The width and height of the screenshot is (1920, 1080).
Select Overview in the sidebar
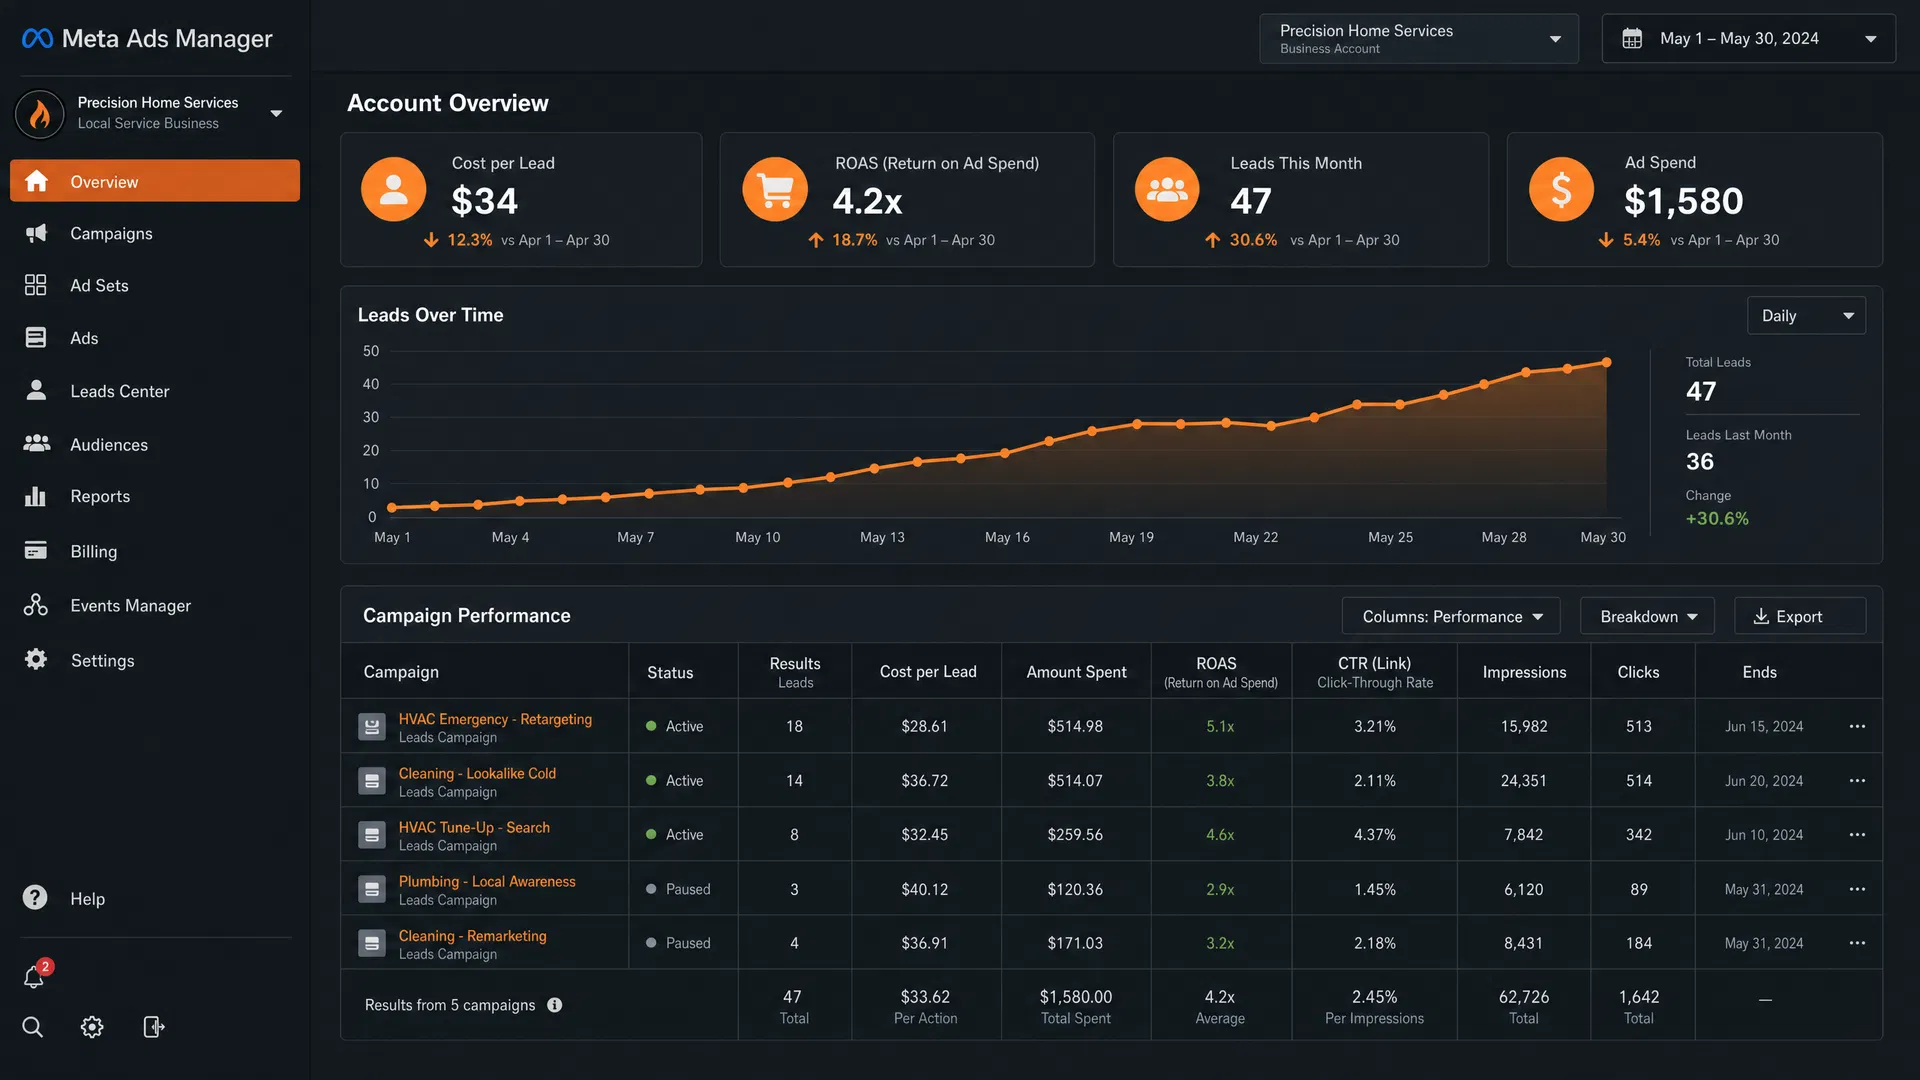click(155, 181)
